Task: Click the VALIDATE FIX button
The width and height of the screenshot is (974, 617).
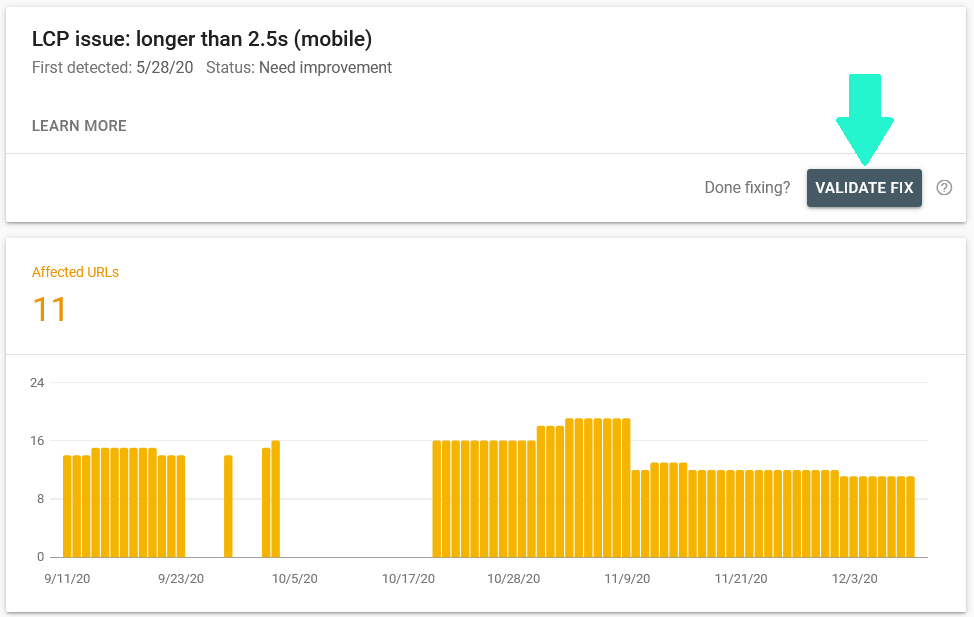Action: [864, 187]
